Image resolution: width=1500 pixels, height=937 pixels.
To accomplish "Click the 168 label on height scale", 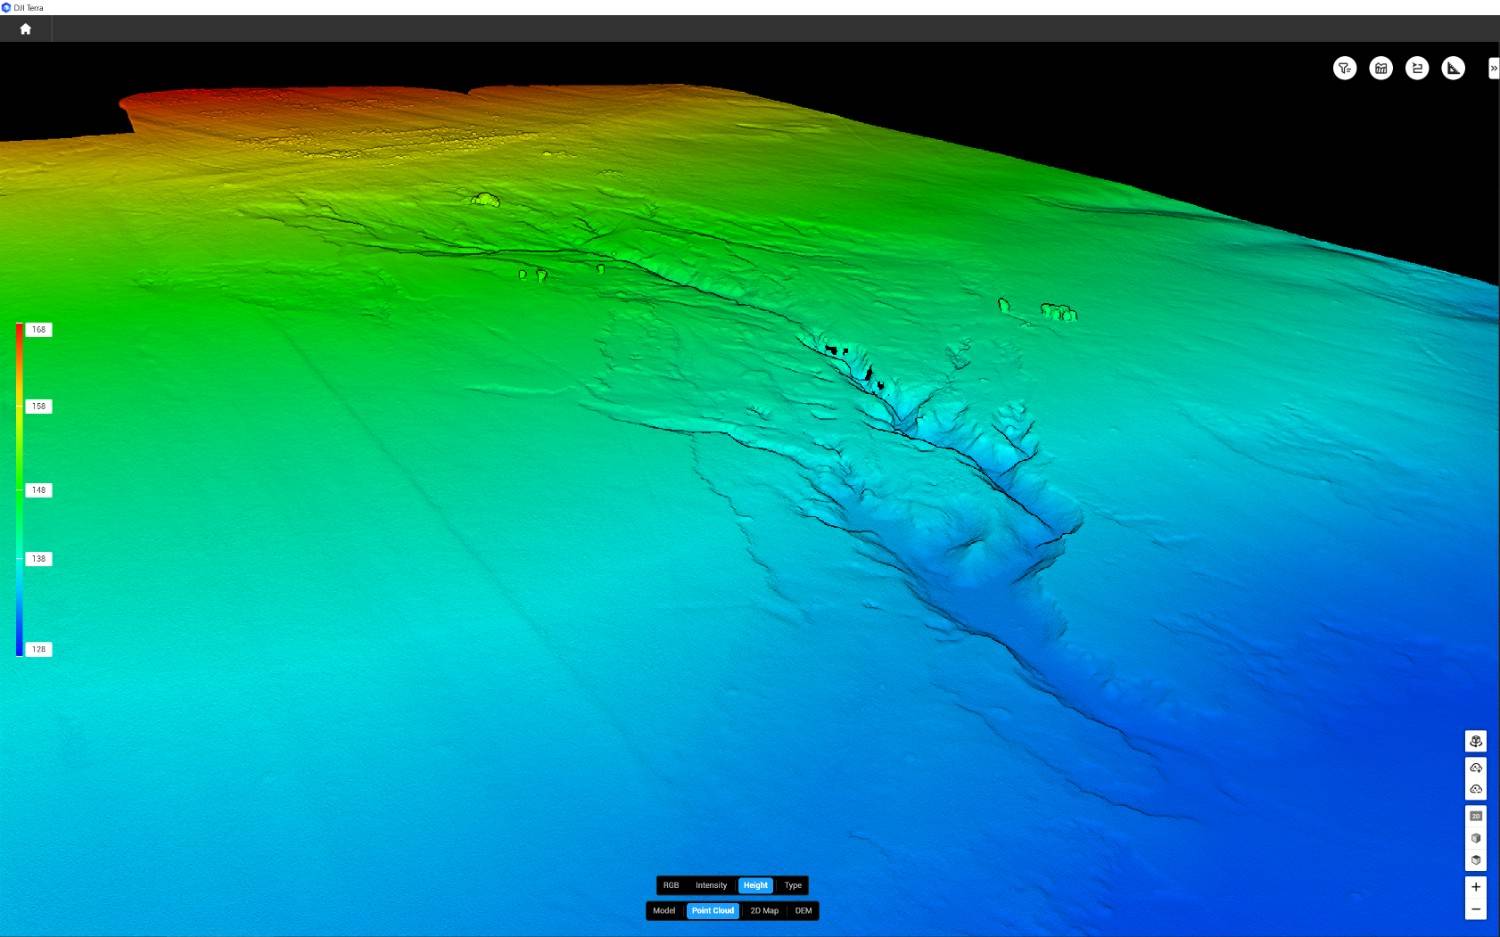I will (x=38, y=329).
